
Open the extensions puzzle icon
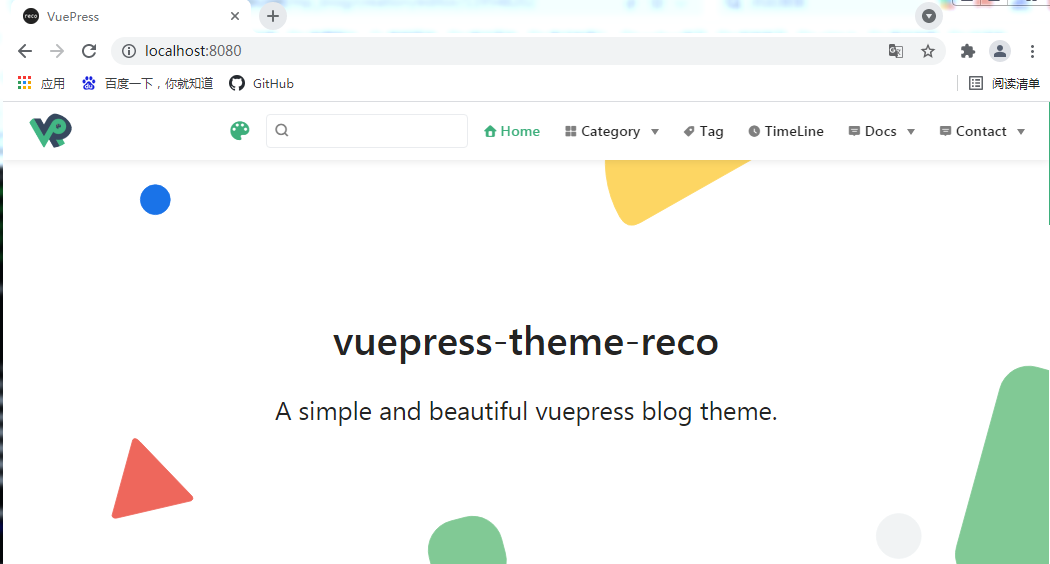pos(968,51)
